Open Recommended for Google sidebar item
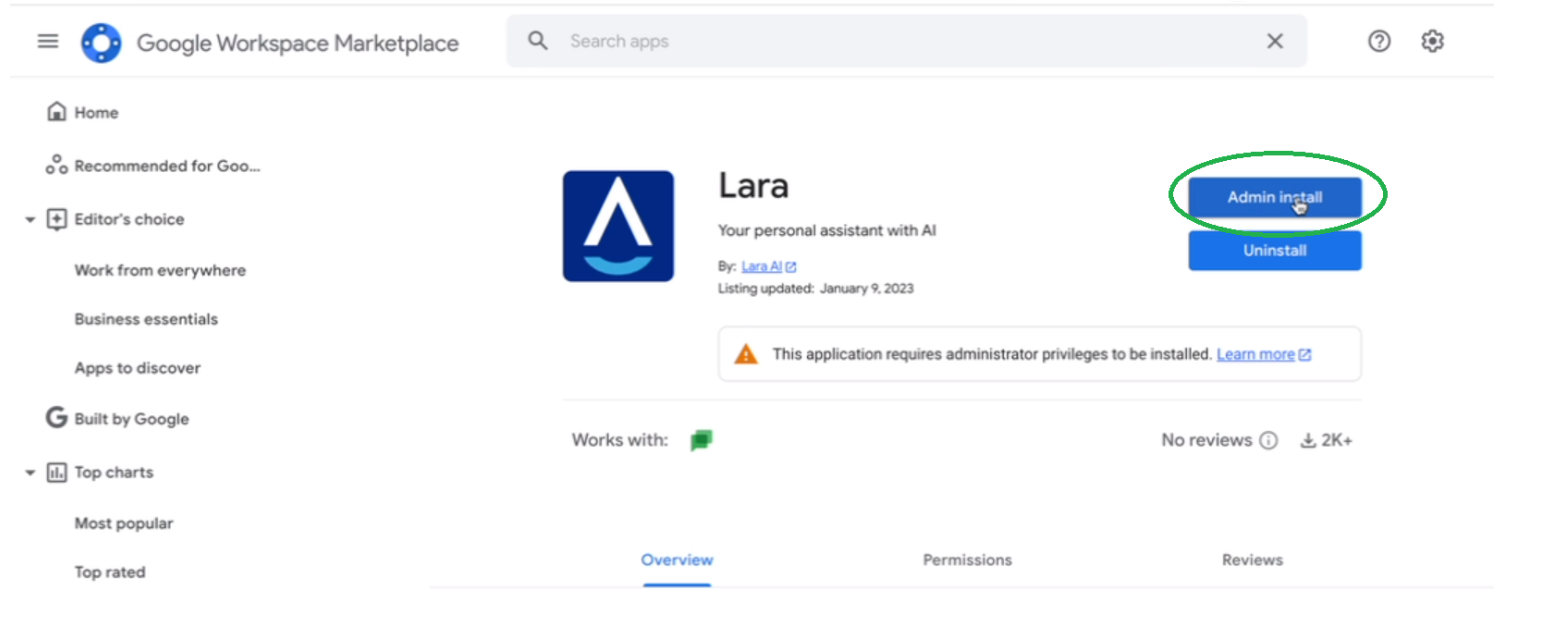The width and height of the screenshot is (1563, 641). click(167, 166)
